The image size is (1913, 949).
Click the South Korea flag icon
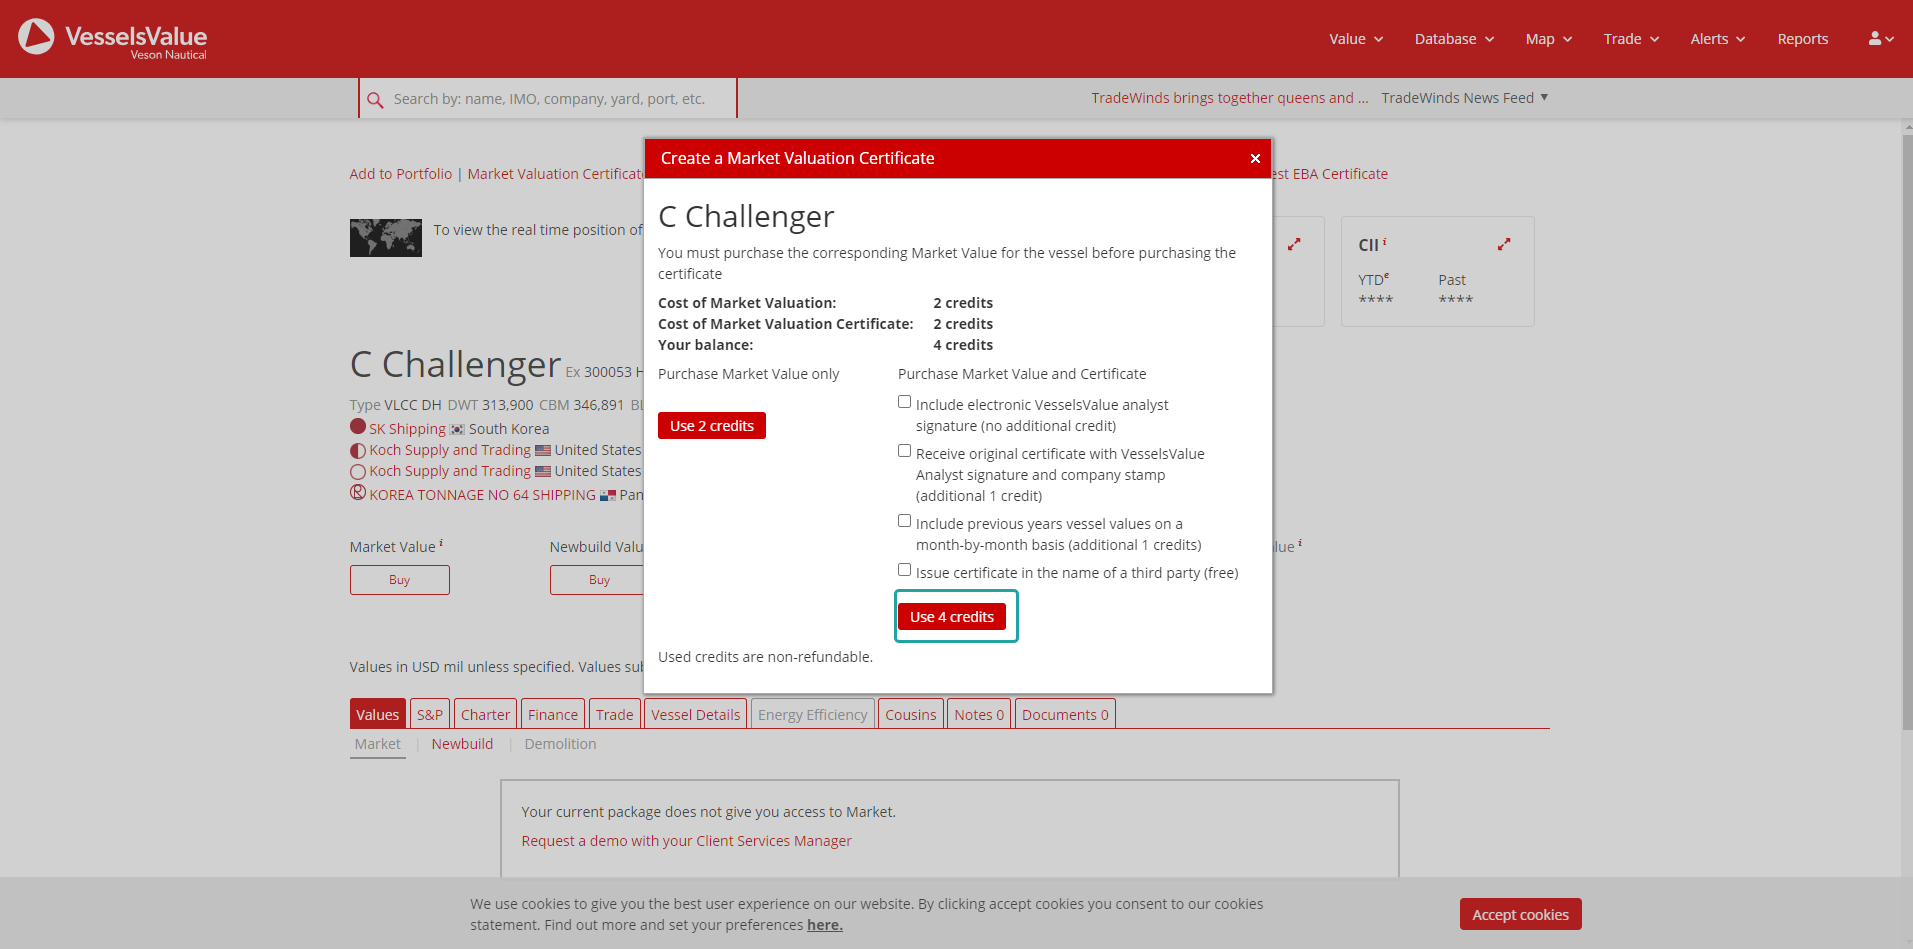pyautogui.click(x=457, y=430)
